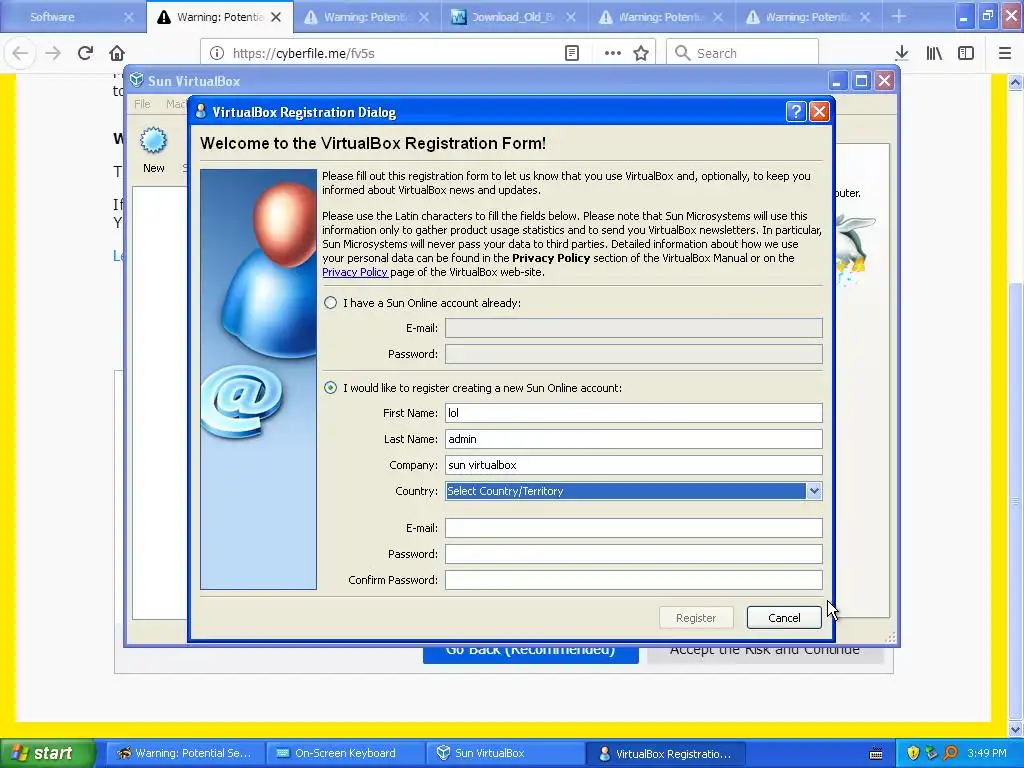Switch to Warning: Potential Se... taskbar button
This screenshot has width=1024, height=768.
[184, 754]
